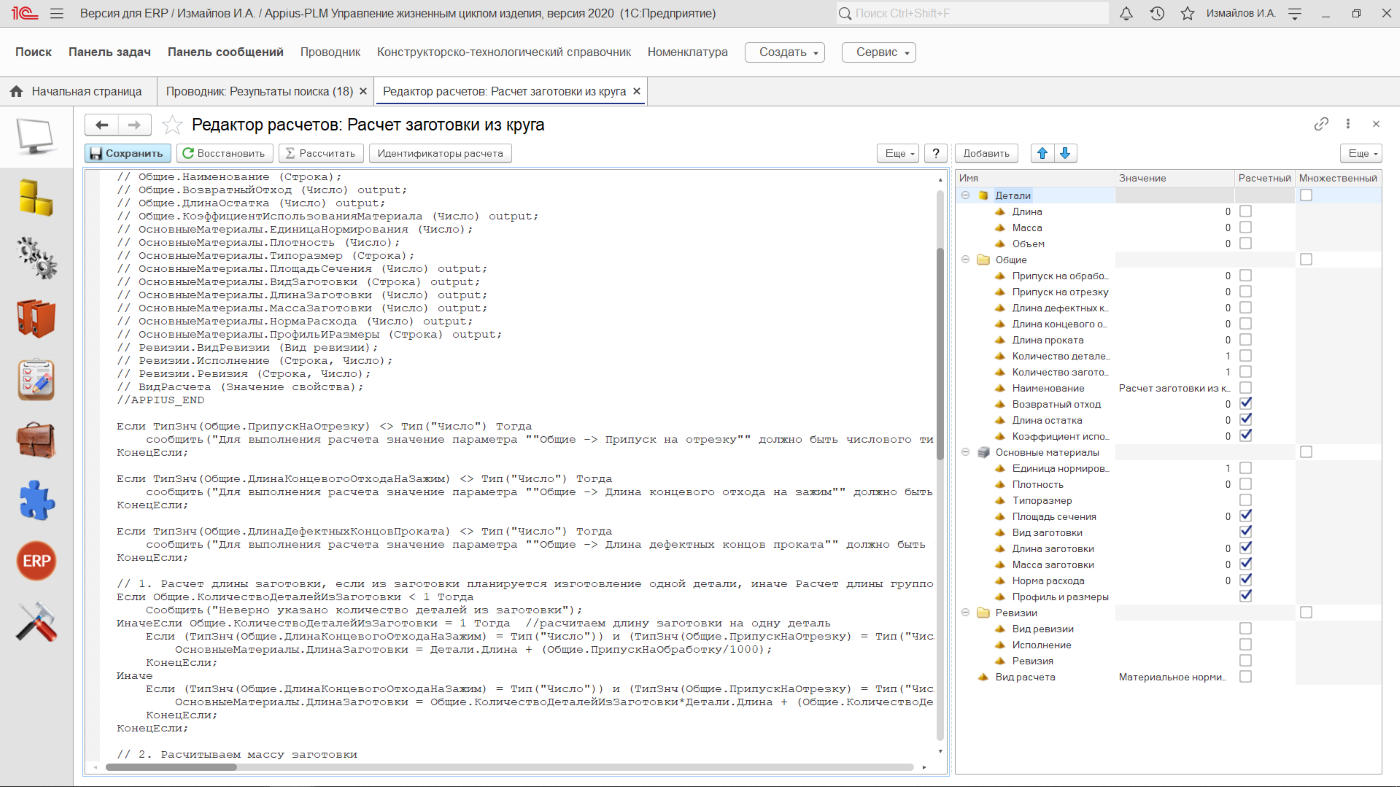The width and height of the screenshot is (1400, 787).
Task: Collapse the Ревизии tree group
Action: pos(966,612)
